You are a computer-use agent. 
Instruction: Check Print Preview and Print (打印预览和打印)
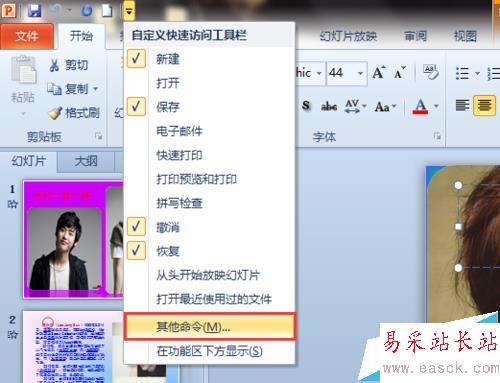209,179
